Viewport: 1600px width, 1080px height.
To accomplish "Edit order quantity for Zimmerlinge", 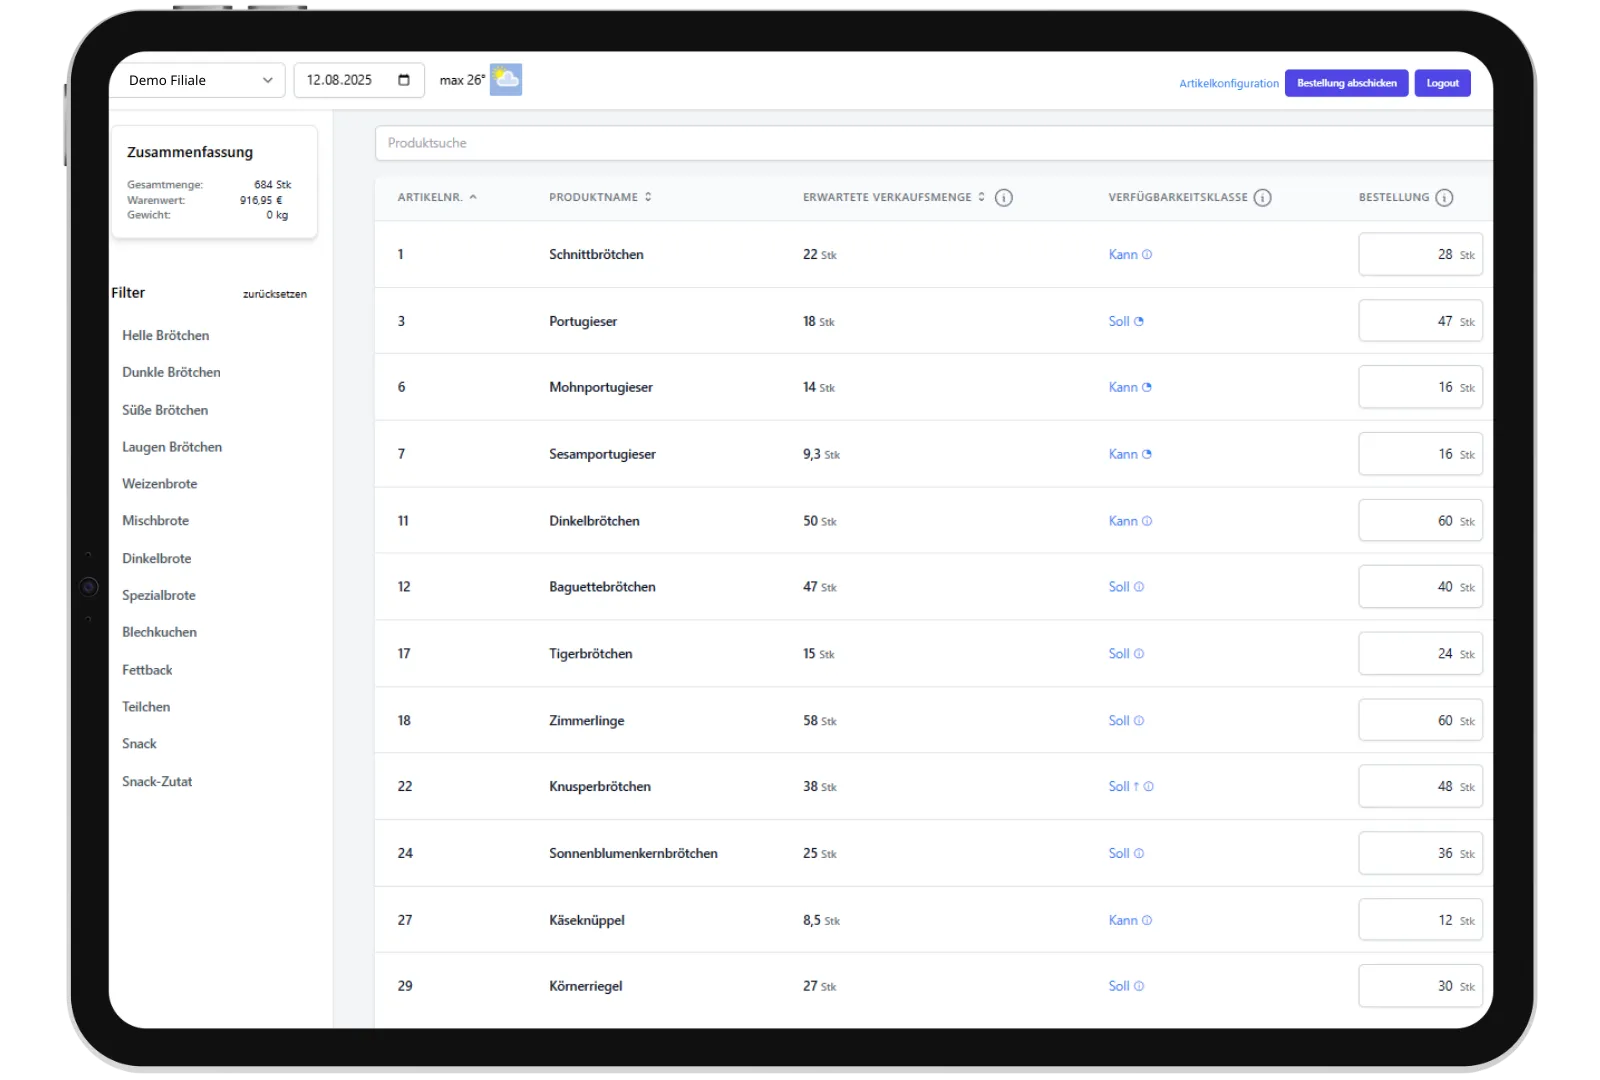I will [1420, 721].
